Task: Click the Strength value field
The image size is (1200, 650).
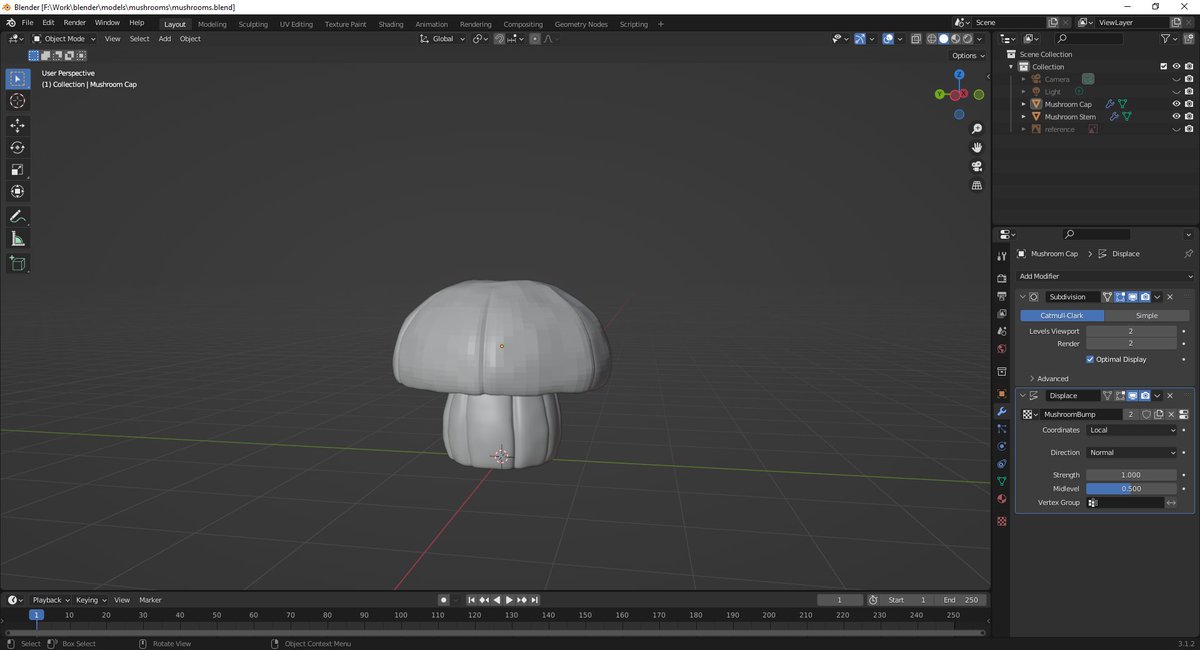Action: click(x=1132, y=475)
